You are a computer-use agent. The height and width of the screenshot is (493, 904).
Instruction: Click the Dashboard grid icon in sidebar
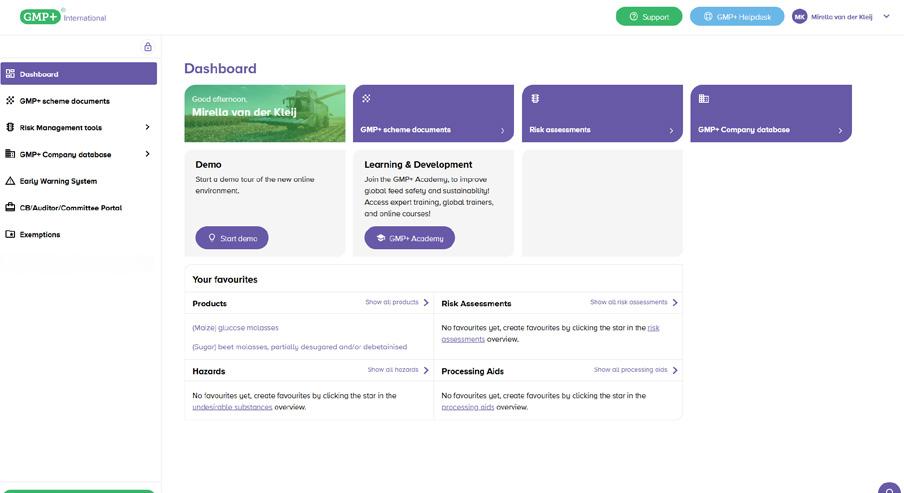(x=10, y=74)
